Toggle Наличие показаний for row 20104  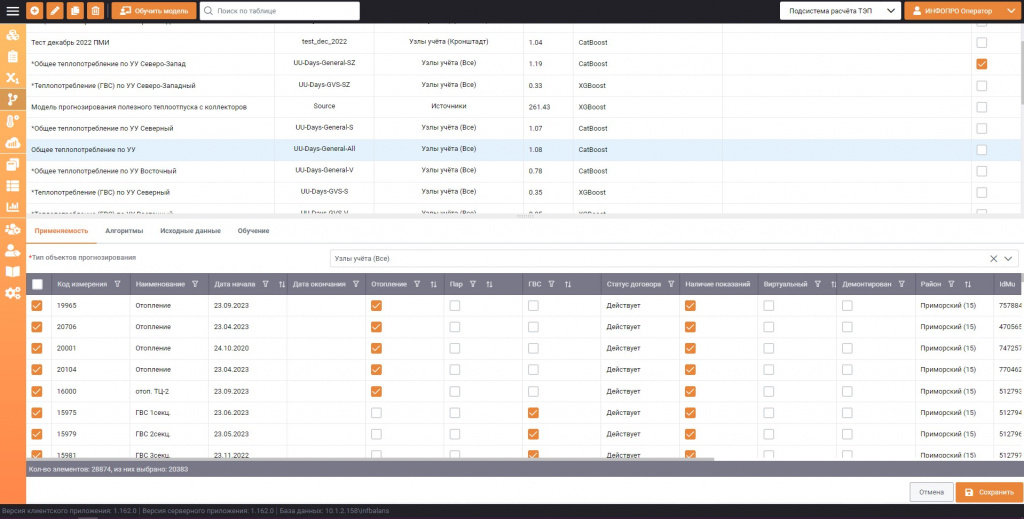[690, 370]
